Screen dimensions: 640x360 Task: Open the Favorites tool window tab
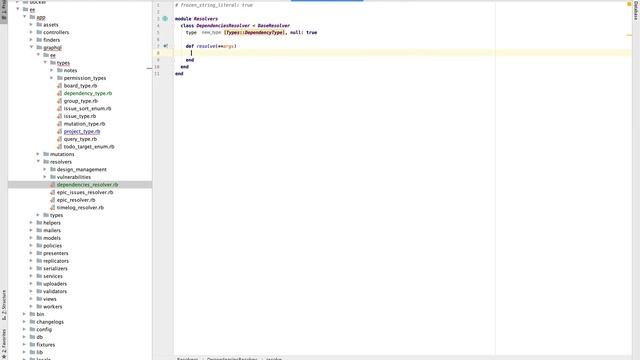[4, 344]
